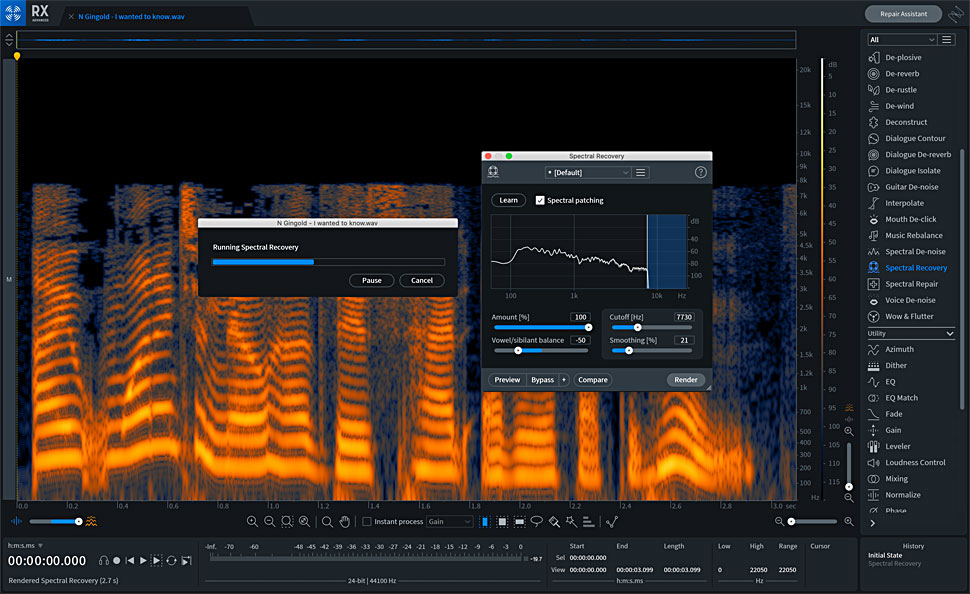Toggle the Time selection tool

pyautogui.click(x=485, y=522)
